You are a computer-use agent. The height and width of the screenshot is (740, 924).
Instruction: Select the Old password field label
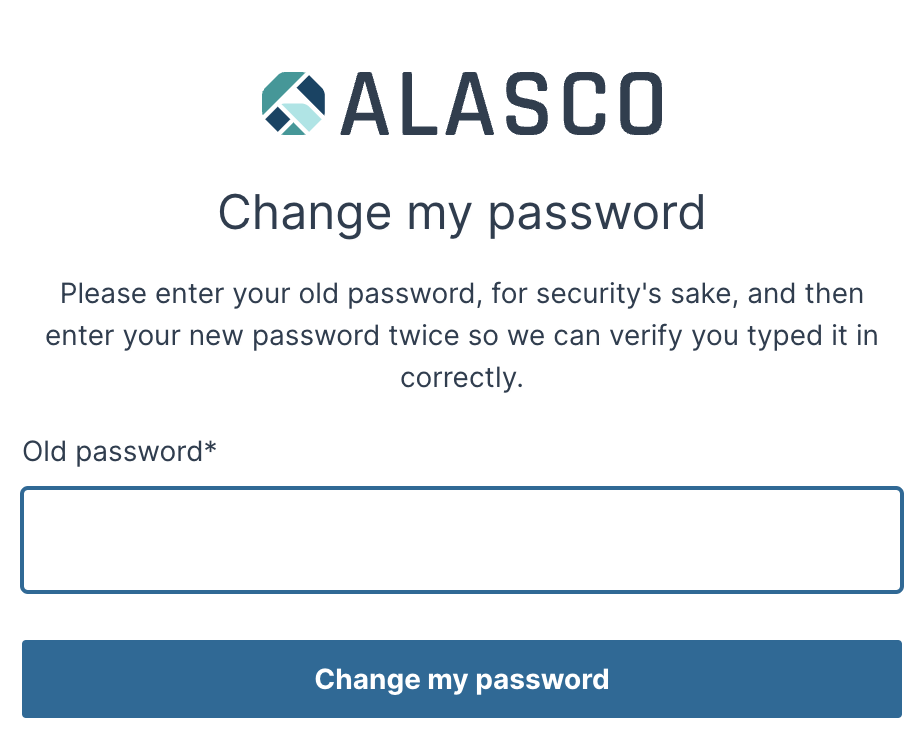click(112, 452)
